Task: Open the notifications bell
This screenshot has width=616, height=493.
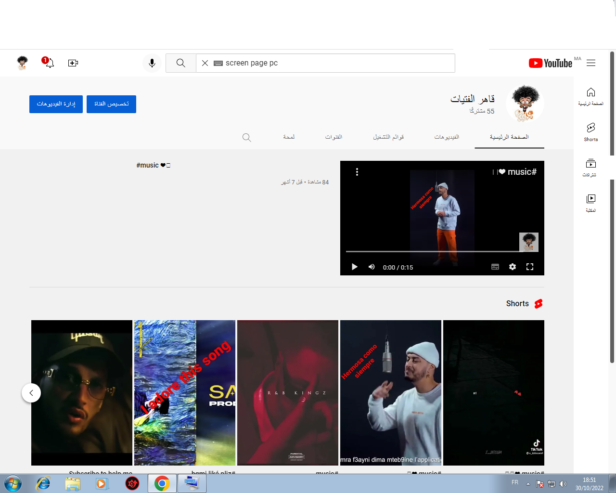Action: [48, 62]
